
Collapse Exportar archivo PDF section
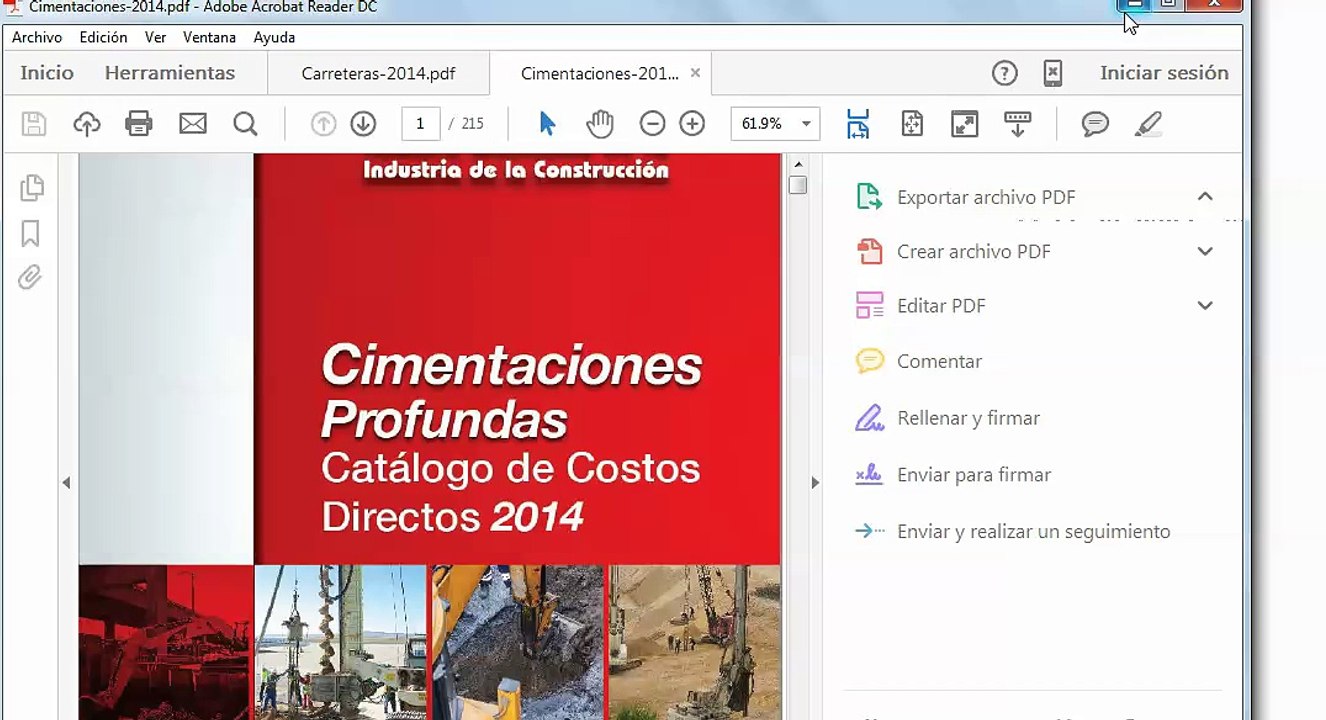click(1205, 197)
